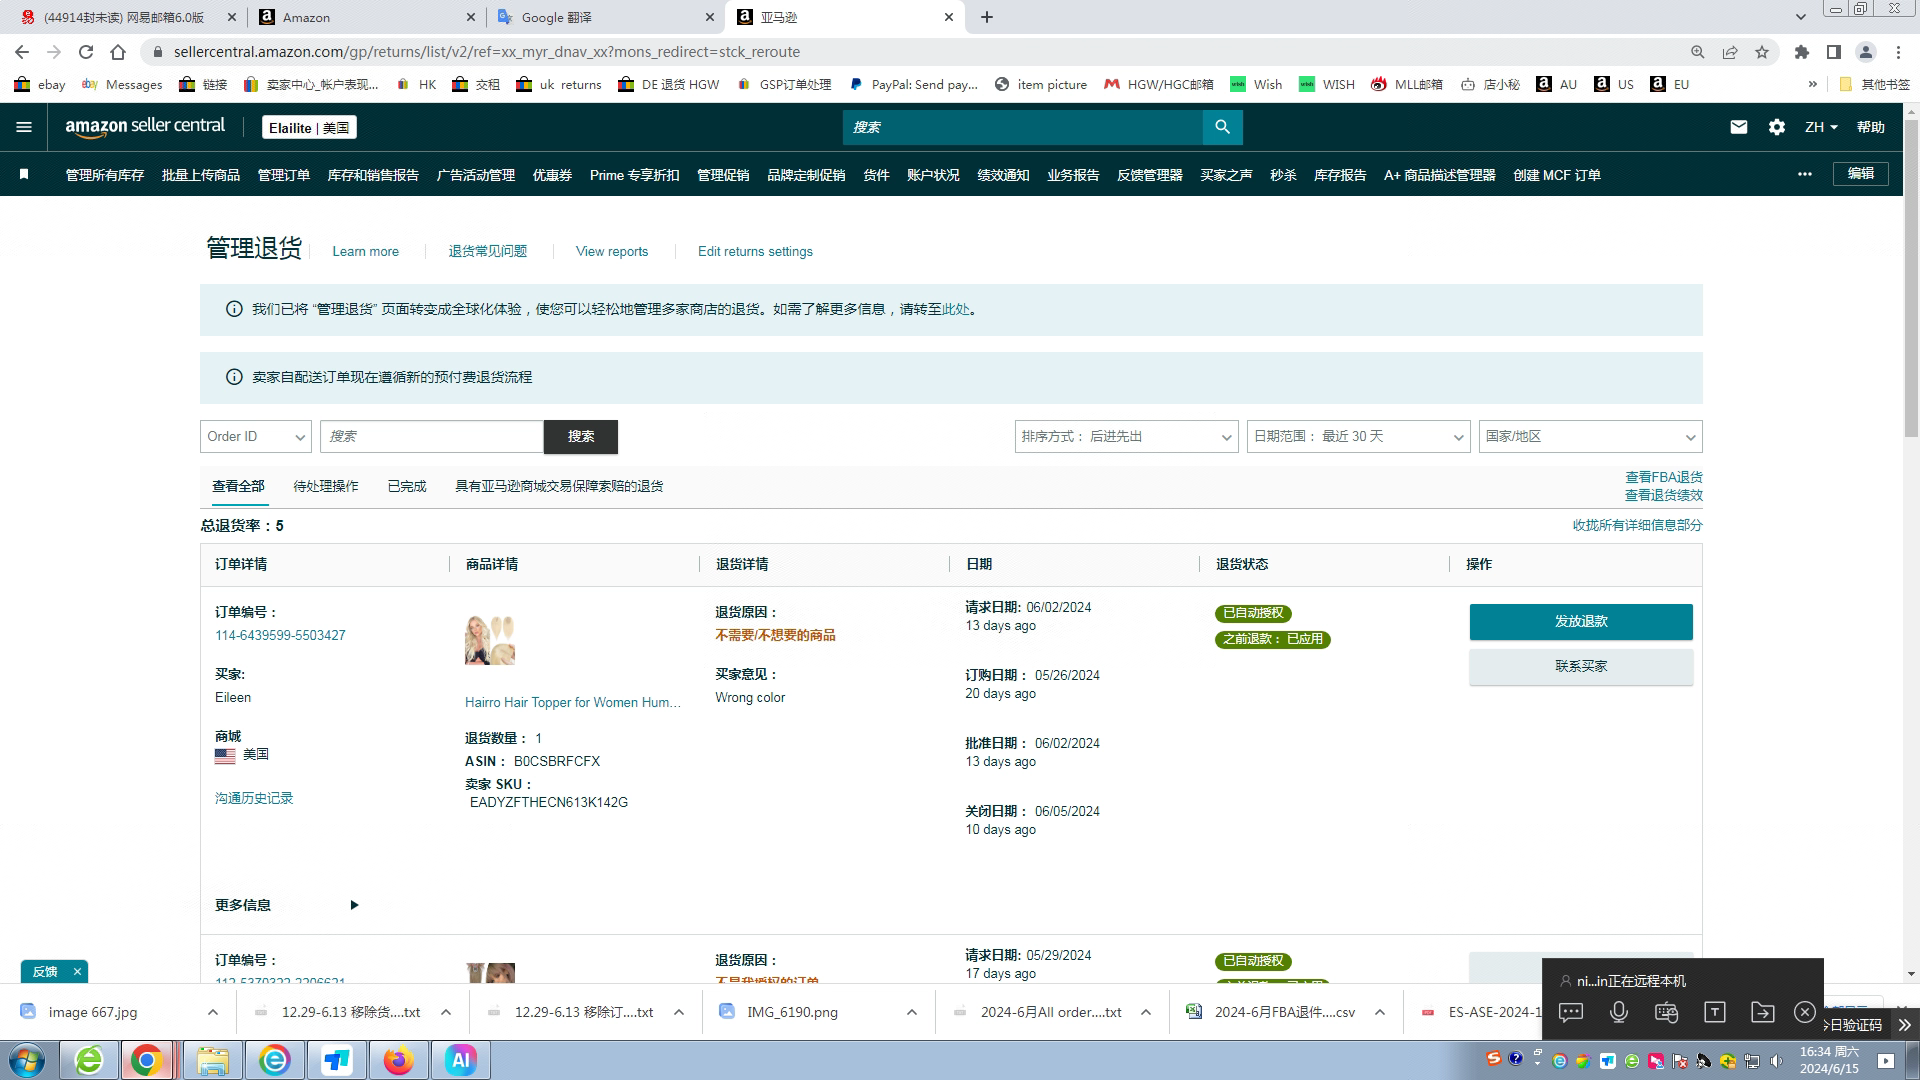This screenshot has height=1080, width=1920.
Task: Click the Hairro Hair Topper product link
Action: [x=573, y=702]
